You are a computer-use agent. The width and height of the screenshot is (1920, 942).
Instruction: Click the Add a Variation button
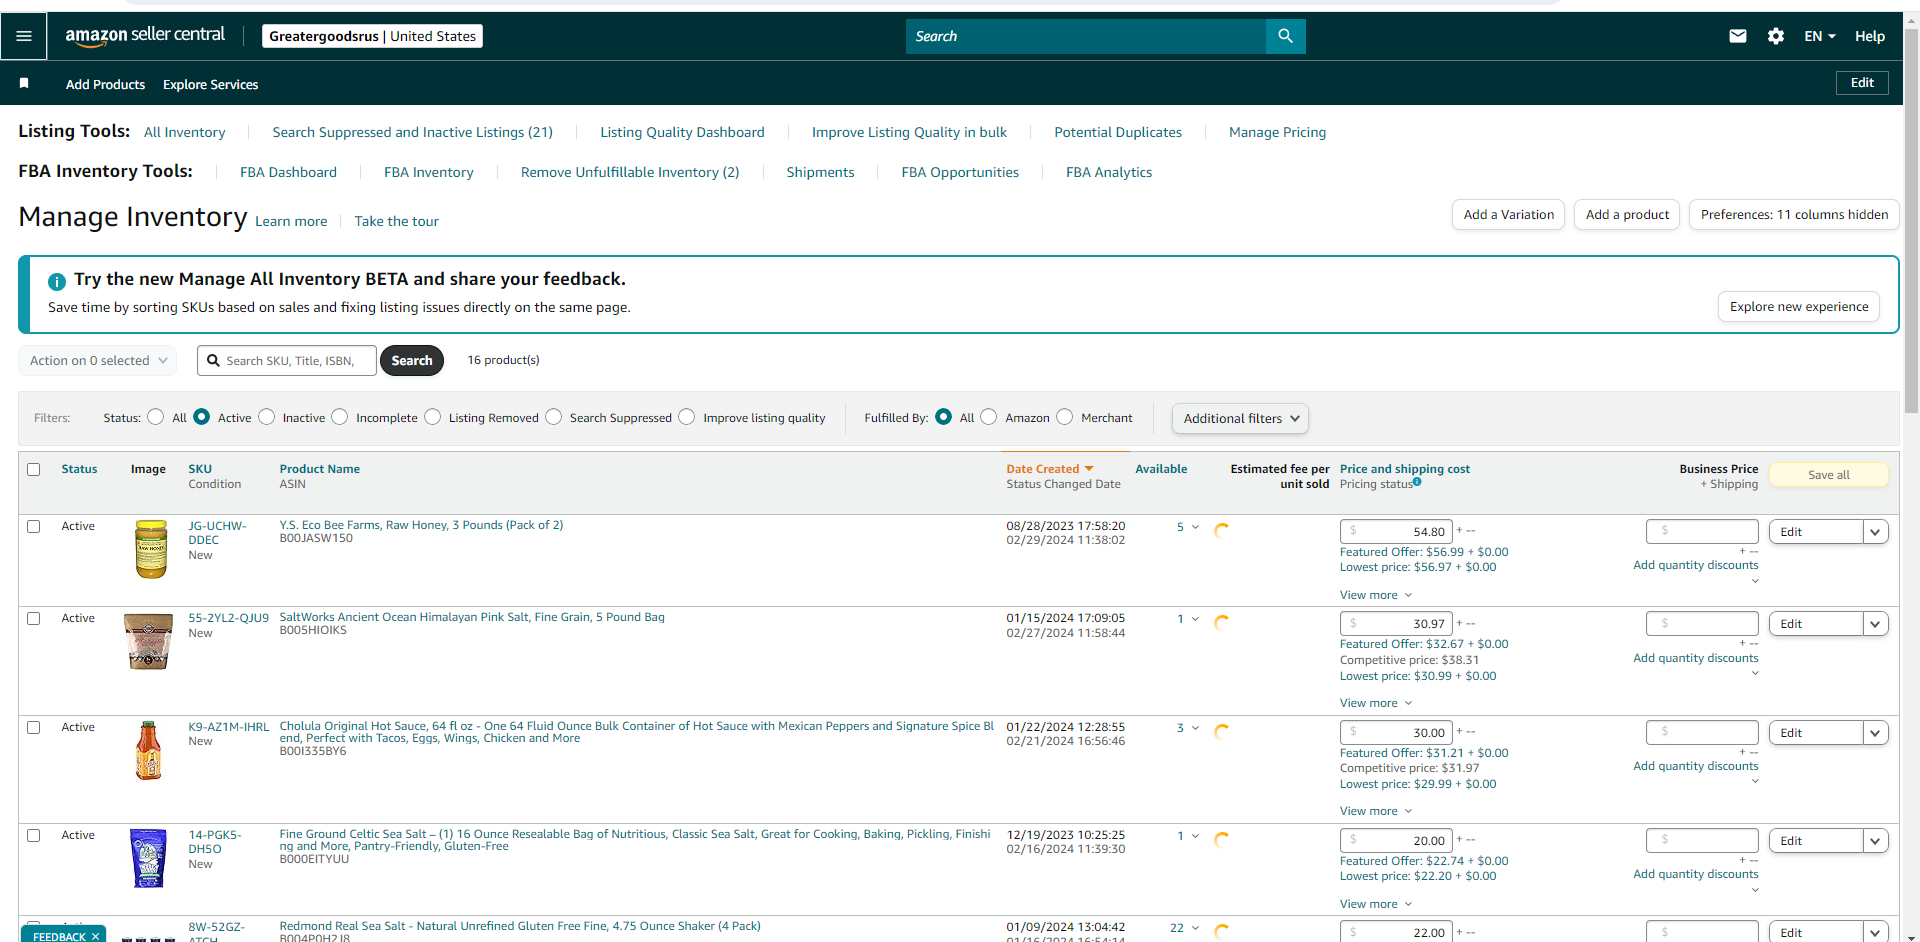[1508, 215]
